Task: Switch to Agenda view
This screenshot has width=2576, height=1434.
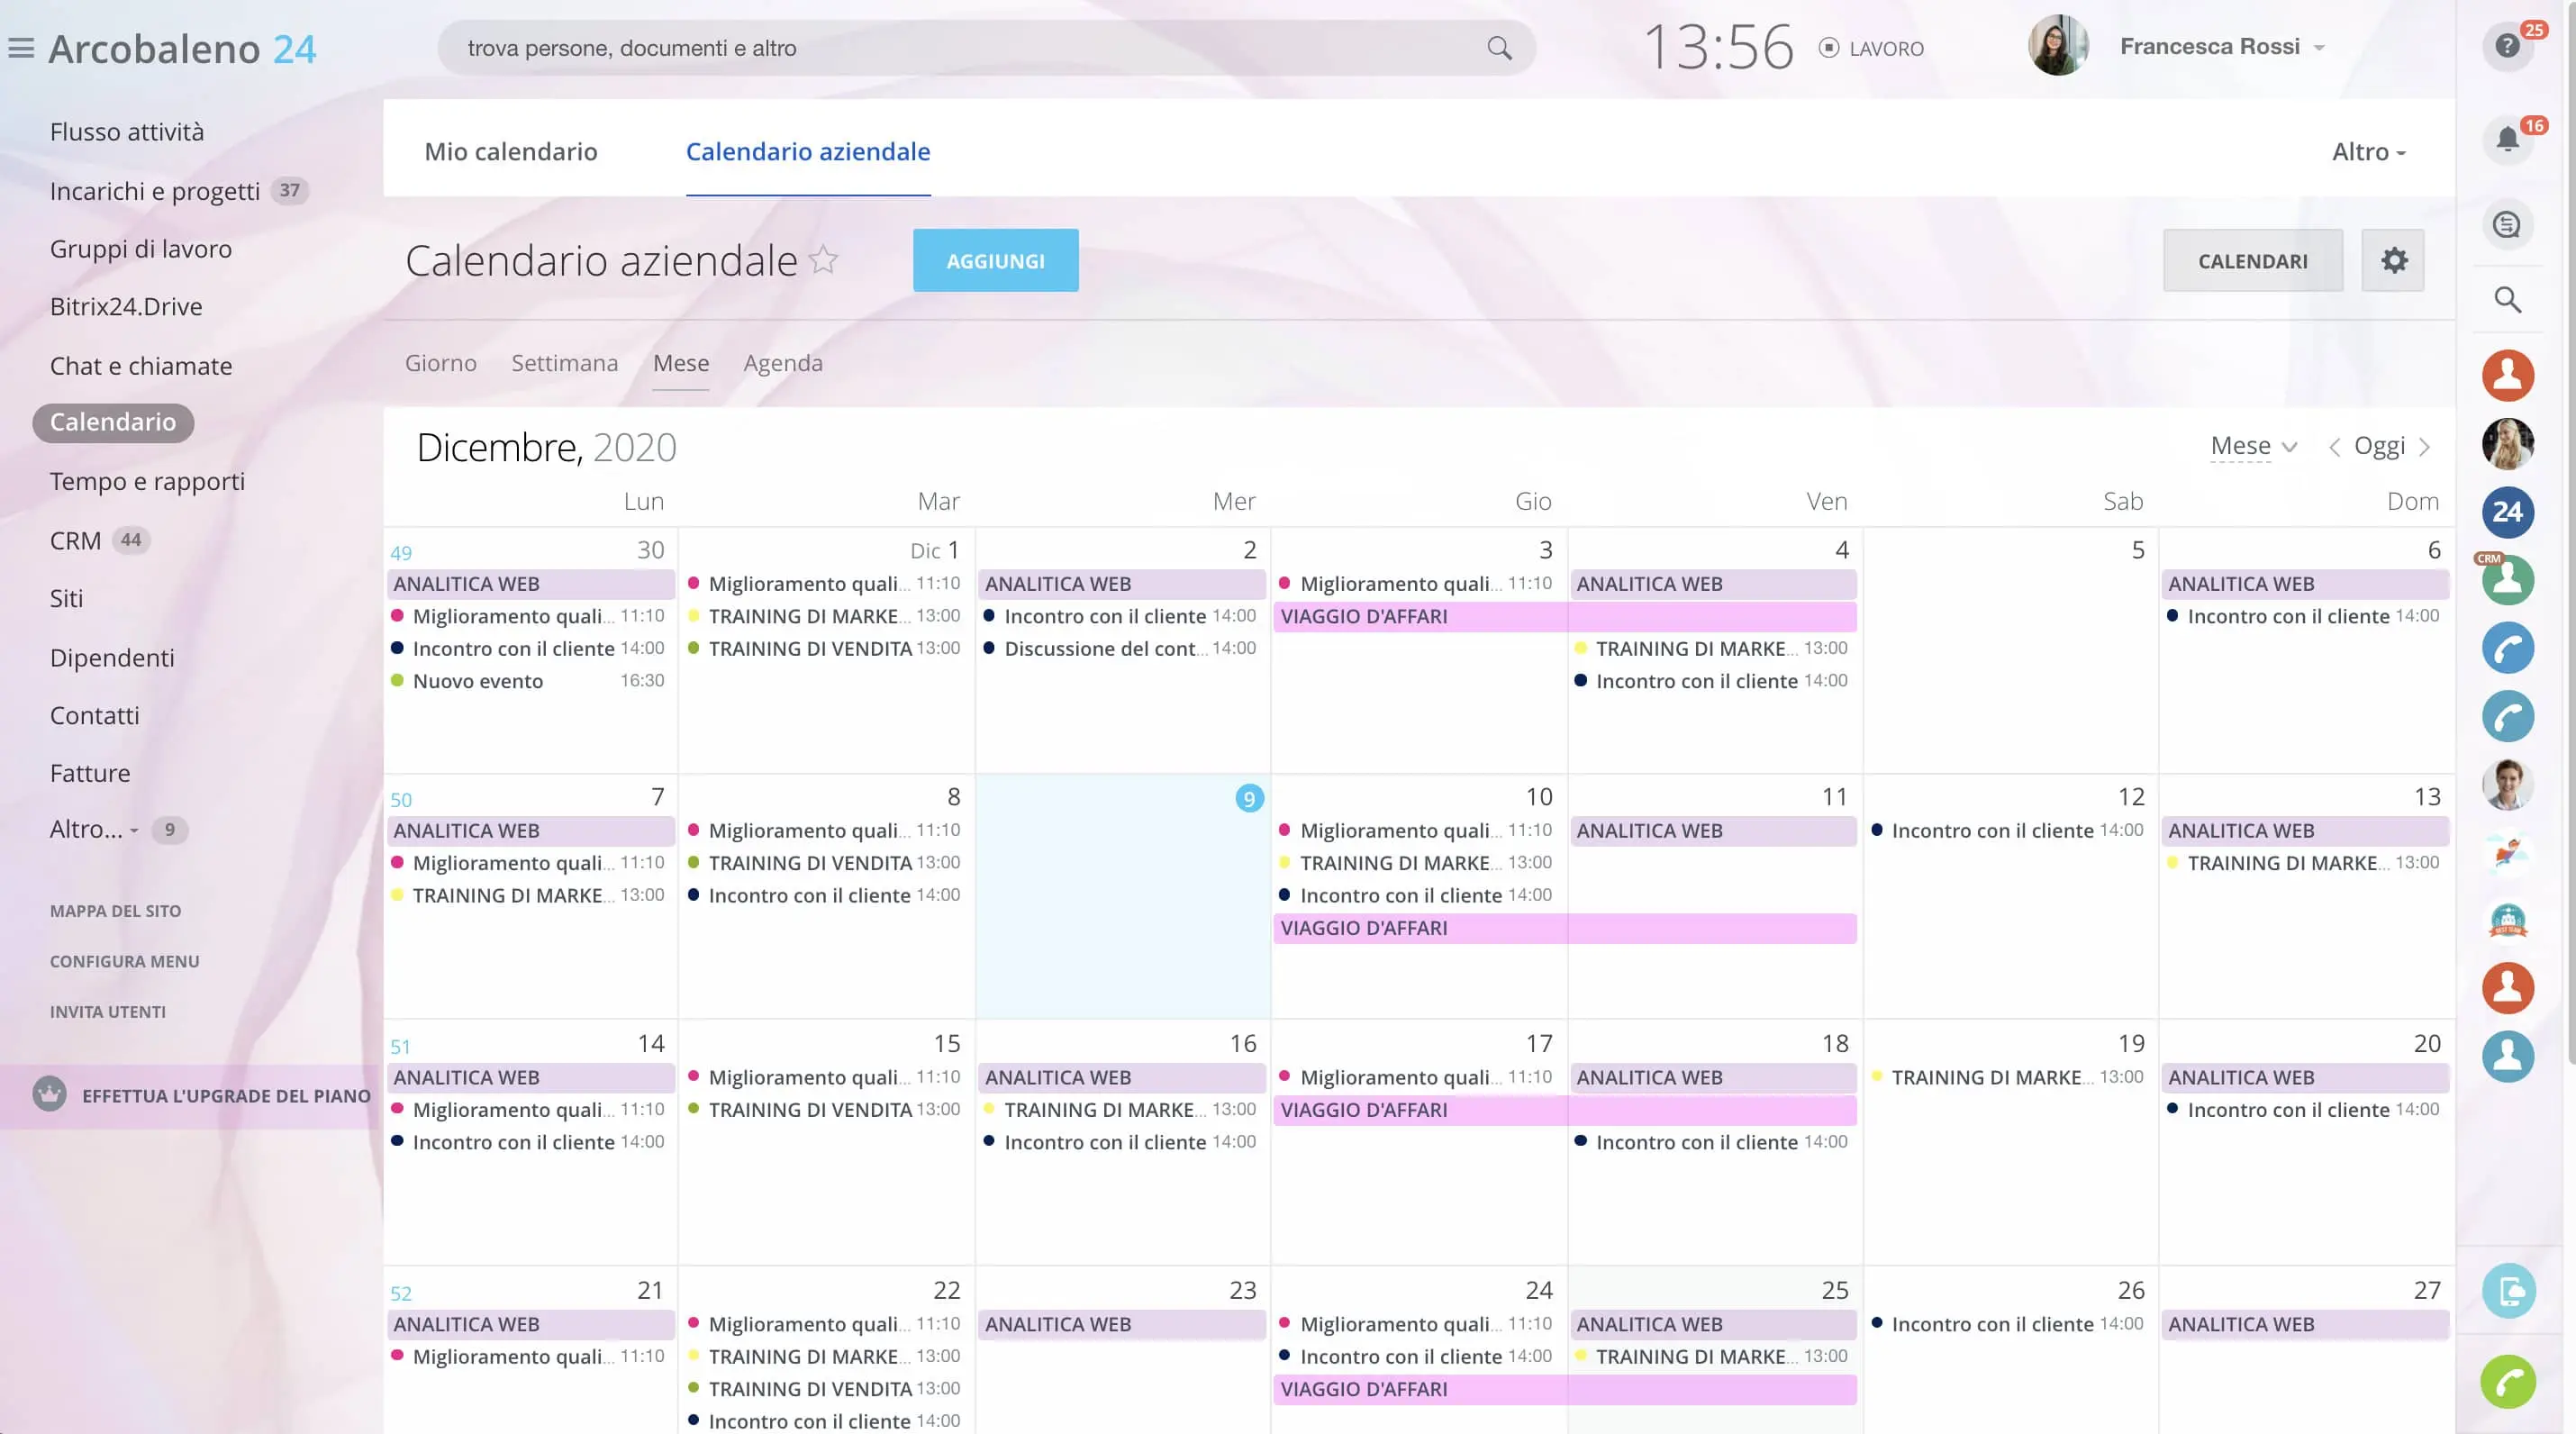Action: point(783,363)
